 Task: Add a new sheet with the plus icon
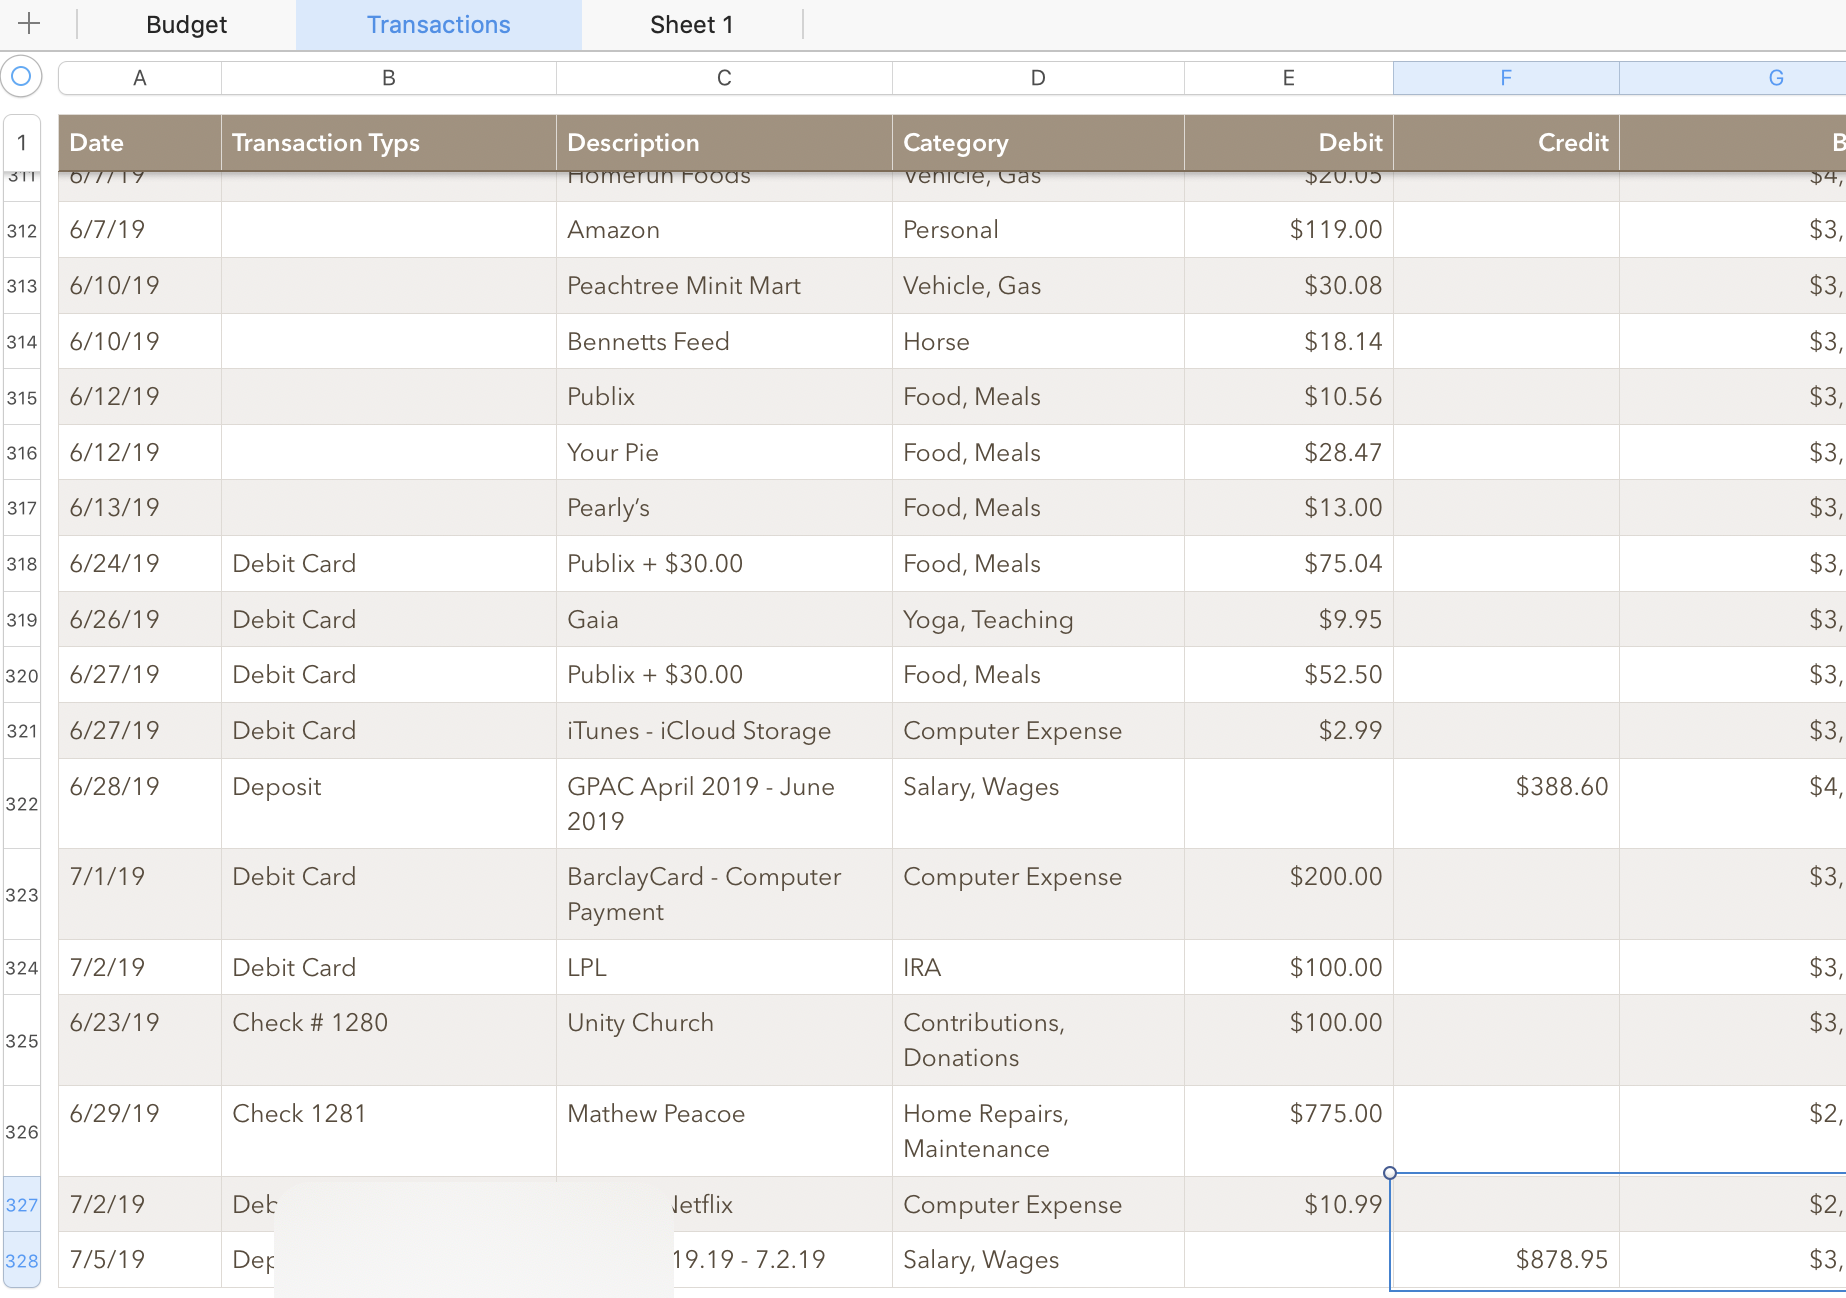[29, 24]
